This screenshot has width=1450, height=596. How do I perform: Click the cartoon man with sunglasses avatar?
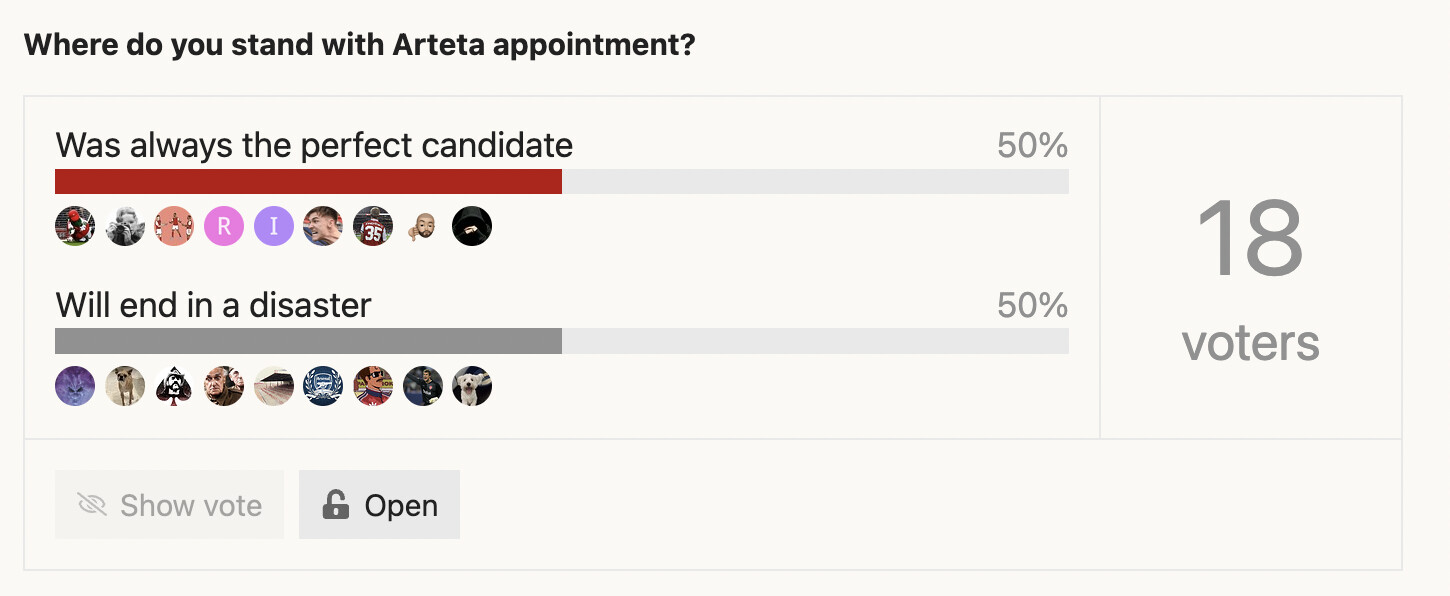[x=373, y=386]
